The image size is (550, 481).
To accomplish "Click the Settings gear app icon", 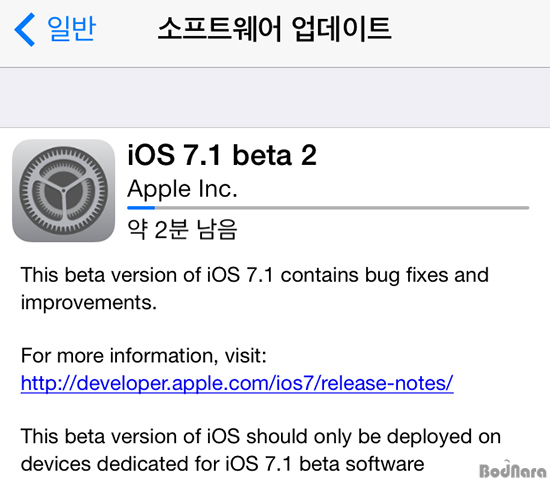I will pos(63,191).
